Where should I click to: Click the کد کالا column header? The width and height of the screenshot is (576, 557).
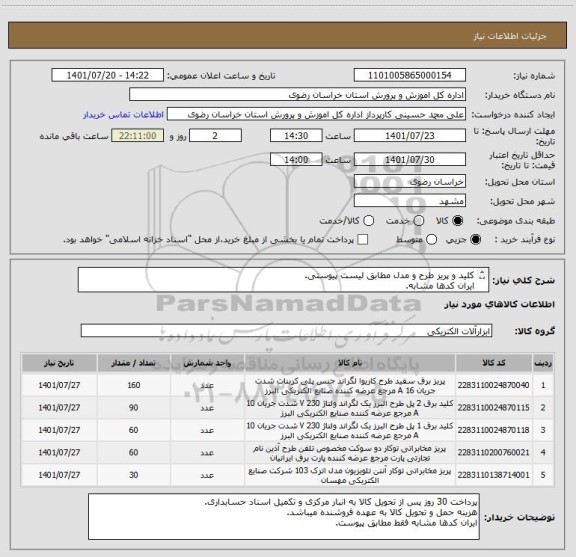(494, 363)
